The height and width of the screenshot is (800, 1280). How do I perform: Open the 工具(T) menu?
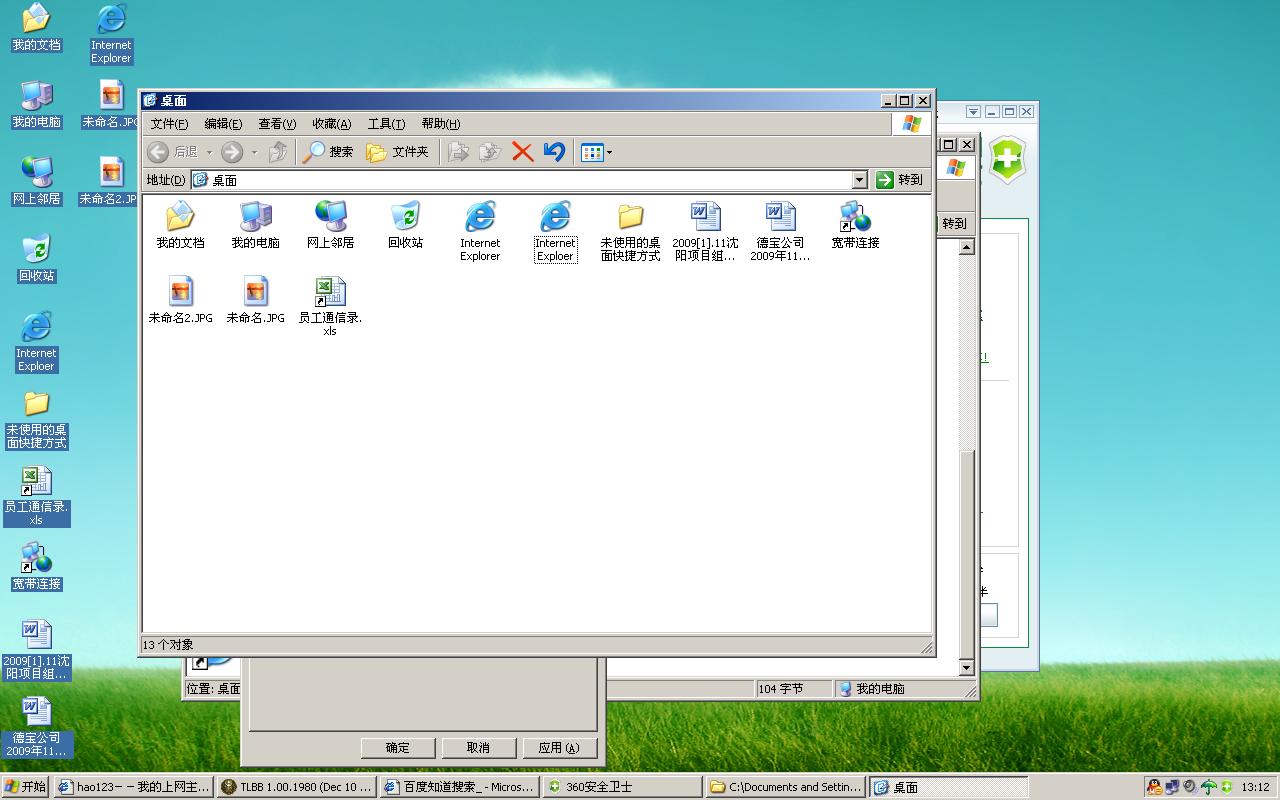pyautogui.click(x=386, y=124)
